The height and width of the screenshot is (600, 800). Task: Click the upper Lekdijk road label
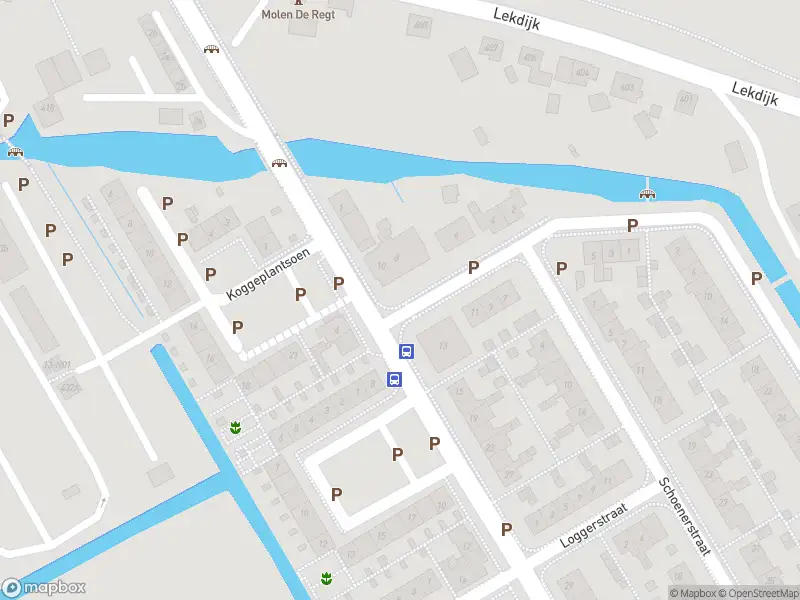click(x=516, y=18)
